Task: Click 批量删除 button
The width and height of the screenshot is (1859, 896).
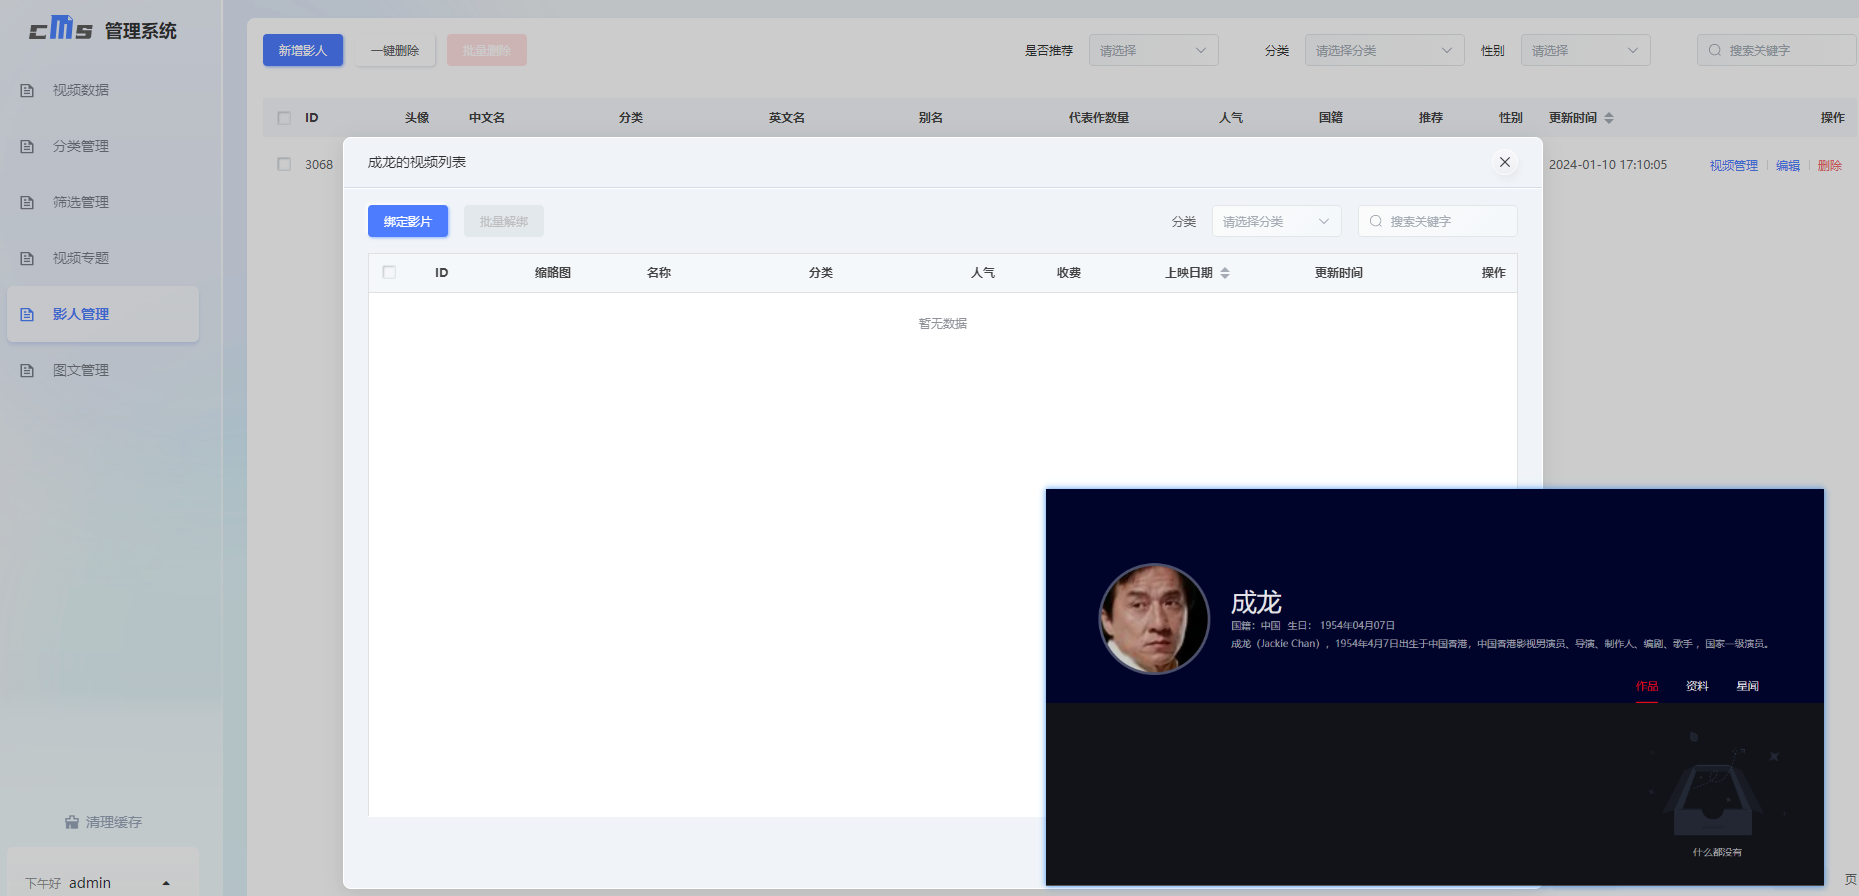Action: (487, 50)
